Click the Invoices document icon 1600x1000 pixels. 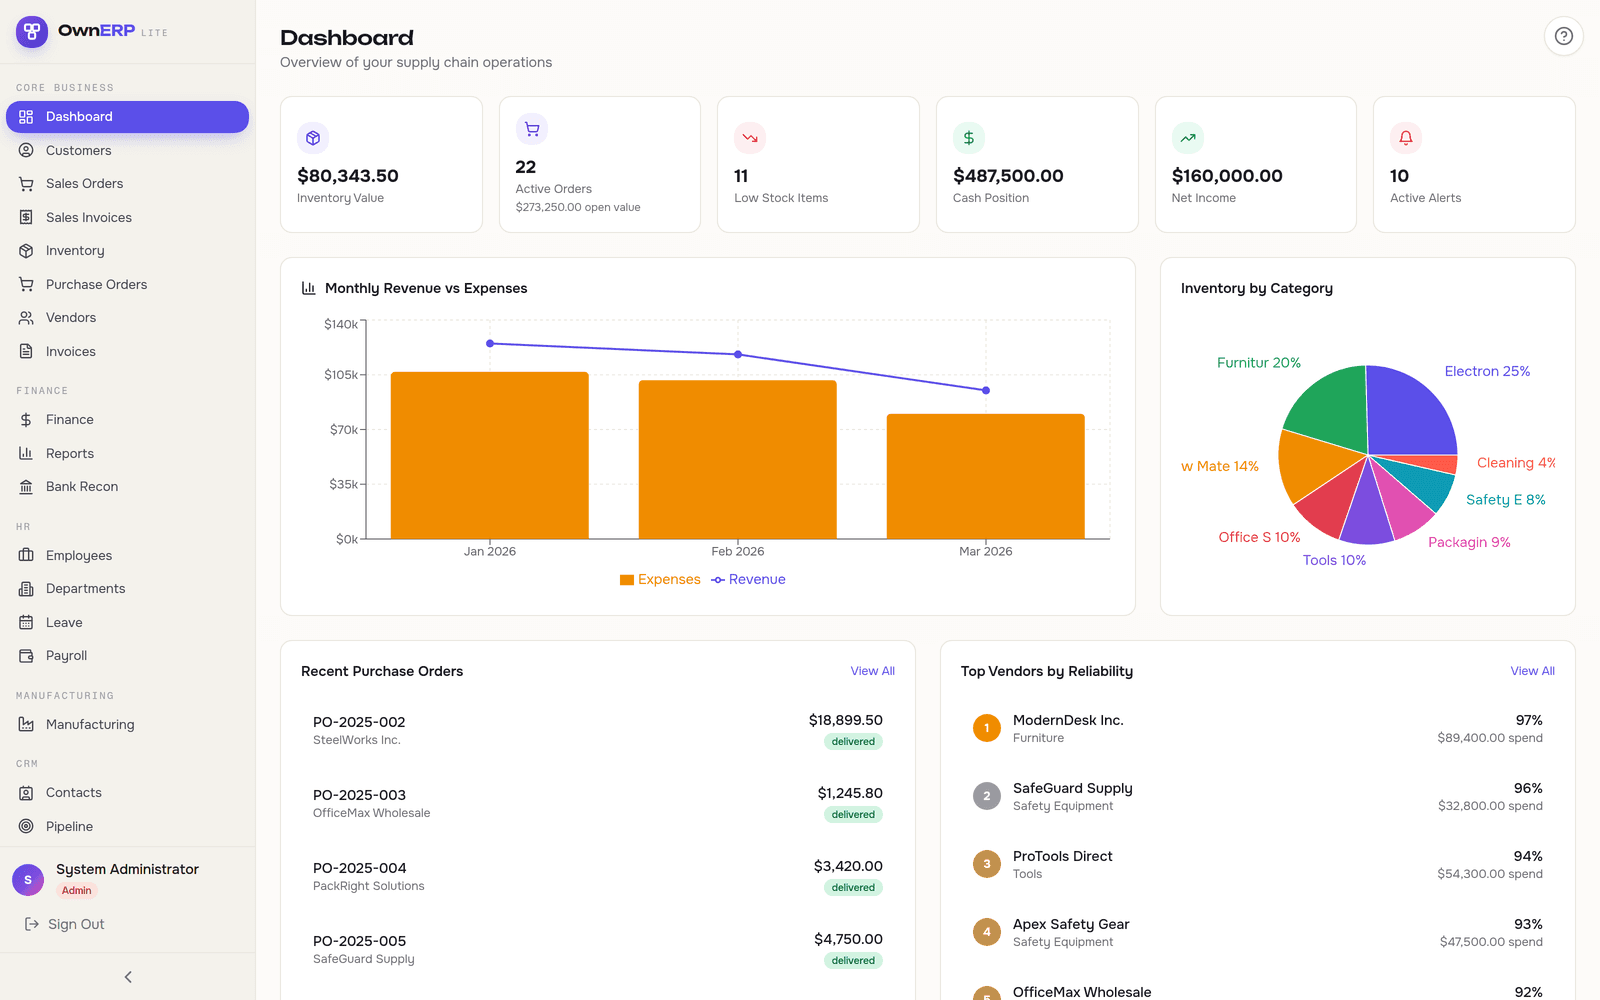[26, 351]
